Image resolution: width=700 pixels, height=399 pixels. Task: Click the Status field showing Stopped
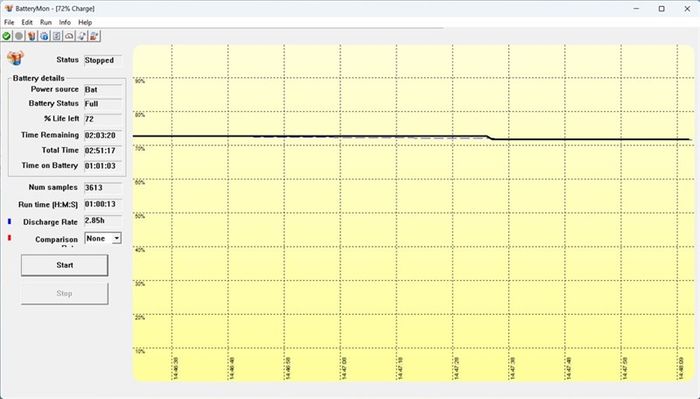pyautogui.click(x=103, y=60)
